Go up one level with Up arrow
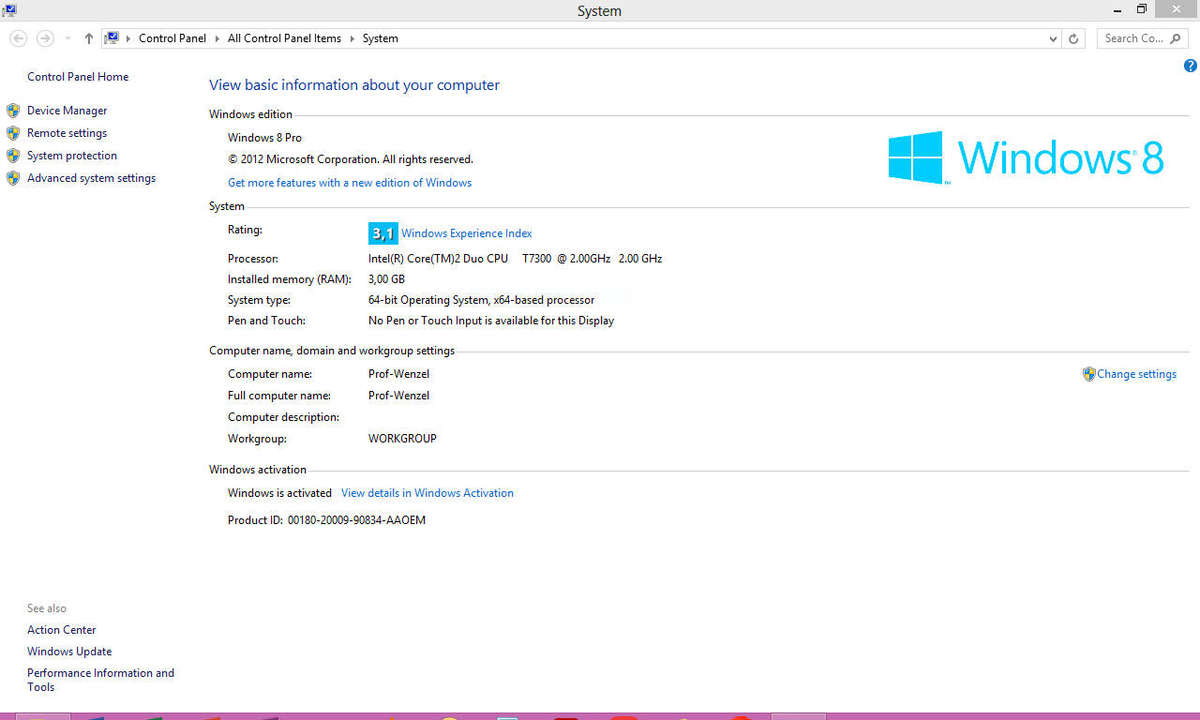1200x720 pixels. [89, 38]
